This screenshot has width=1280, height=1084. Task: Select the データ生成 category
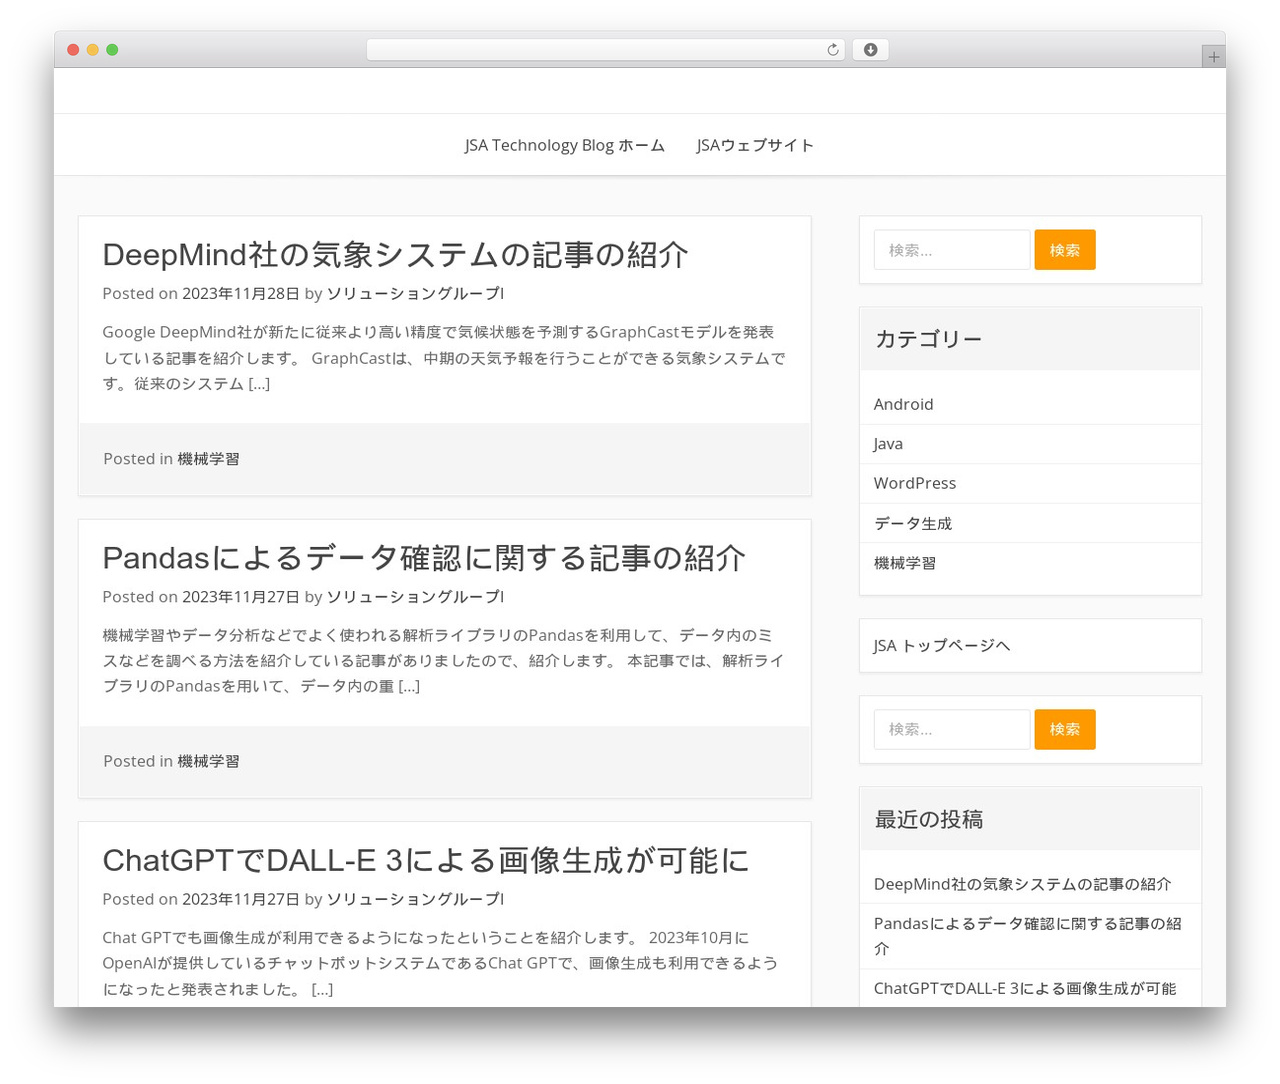[x=913, y=523]
